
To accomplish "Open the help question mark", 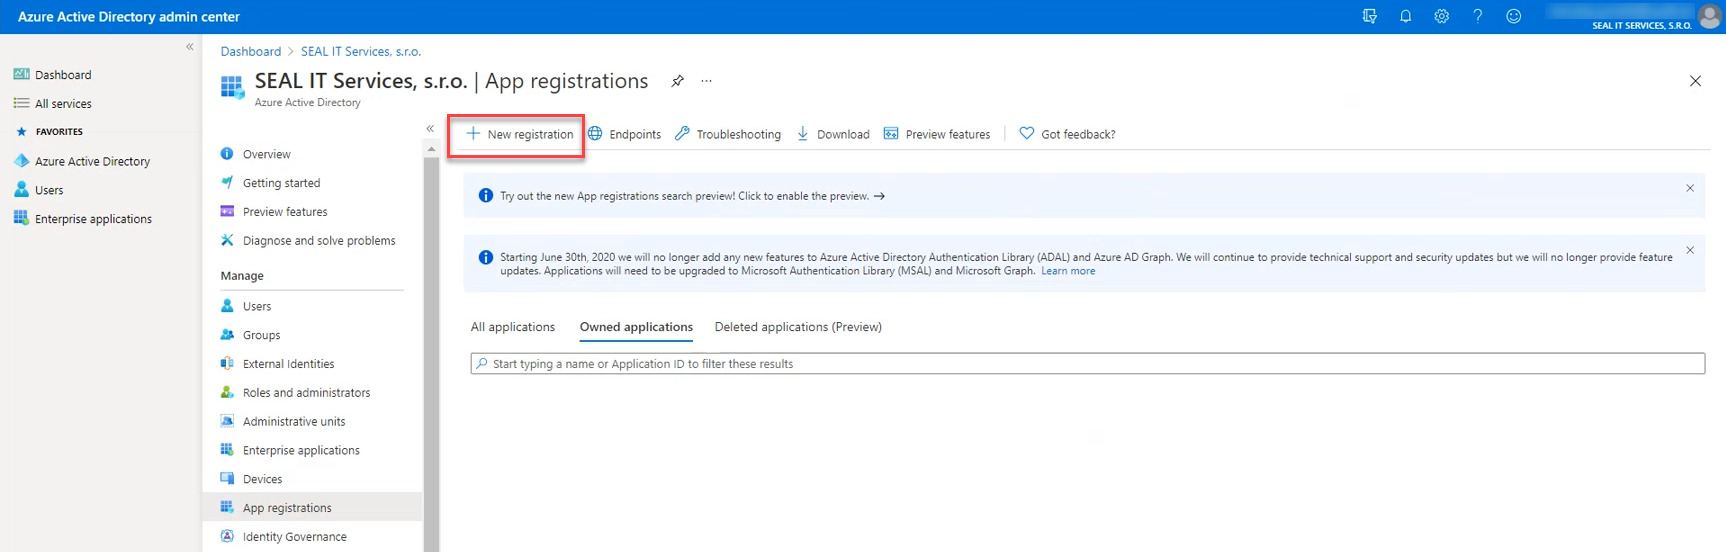I will tap(1477, 16).
